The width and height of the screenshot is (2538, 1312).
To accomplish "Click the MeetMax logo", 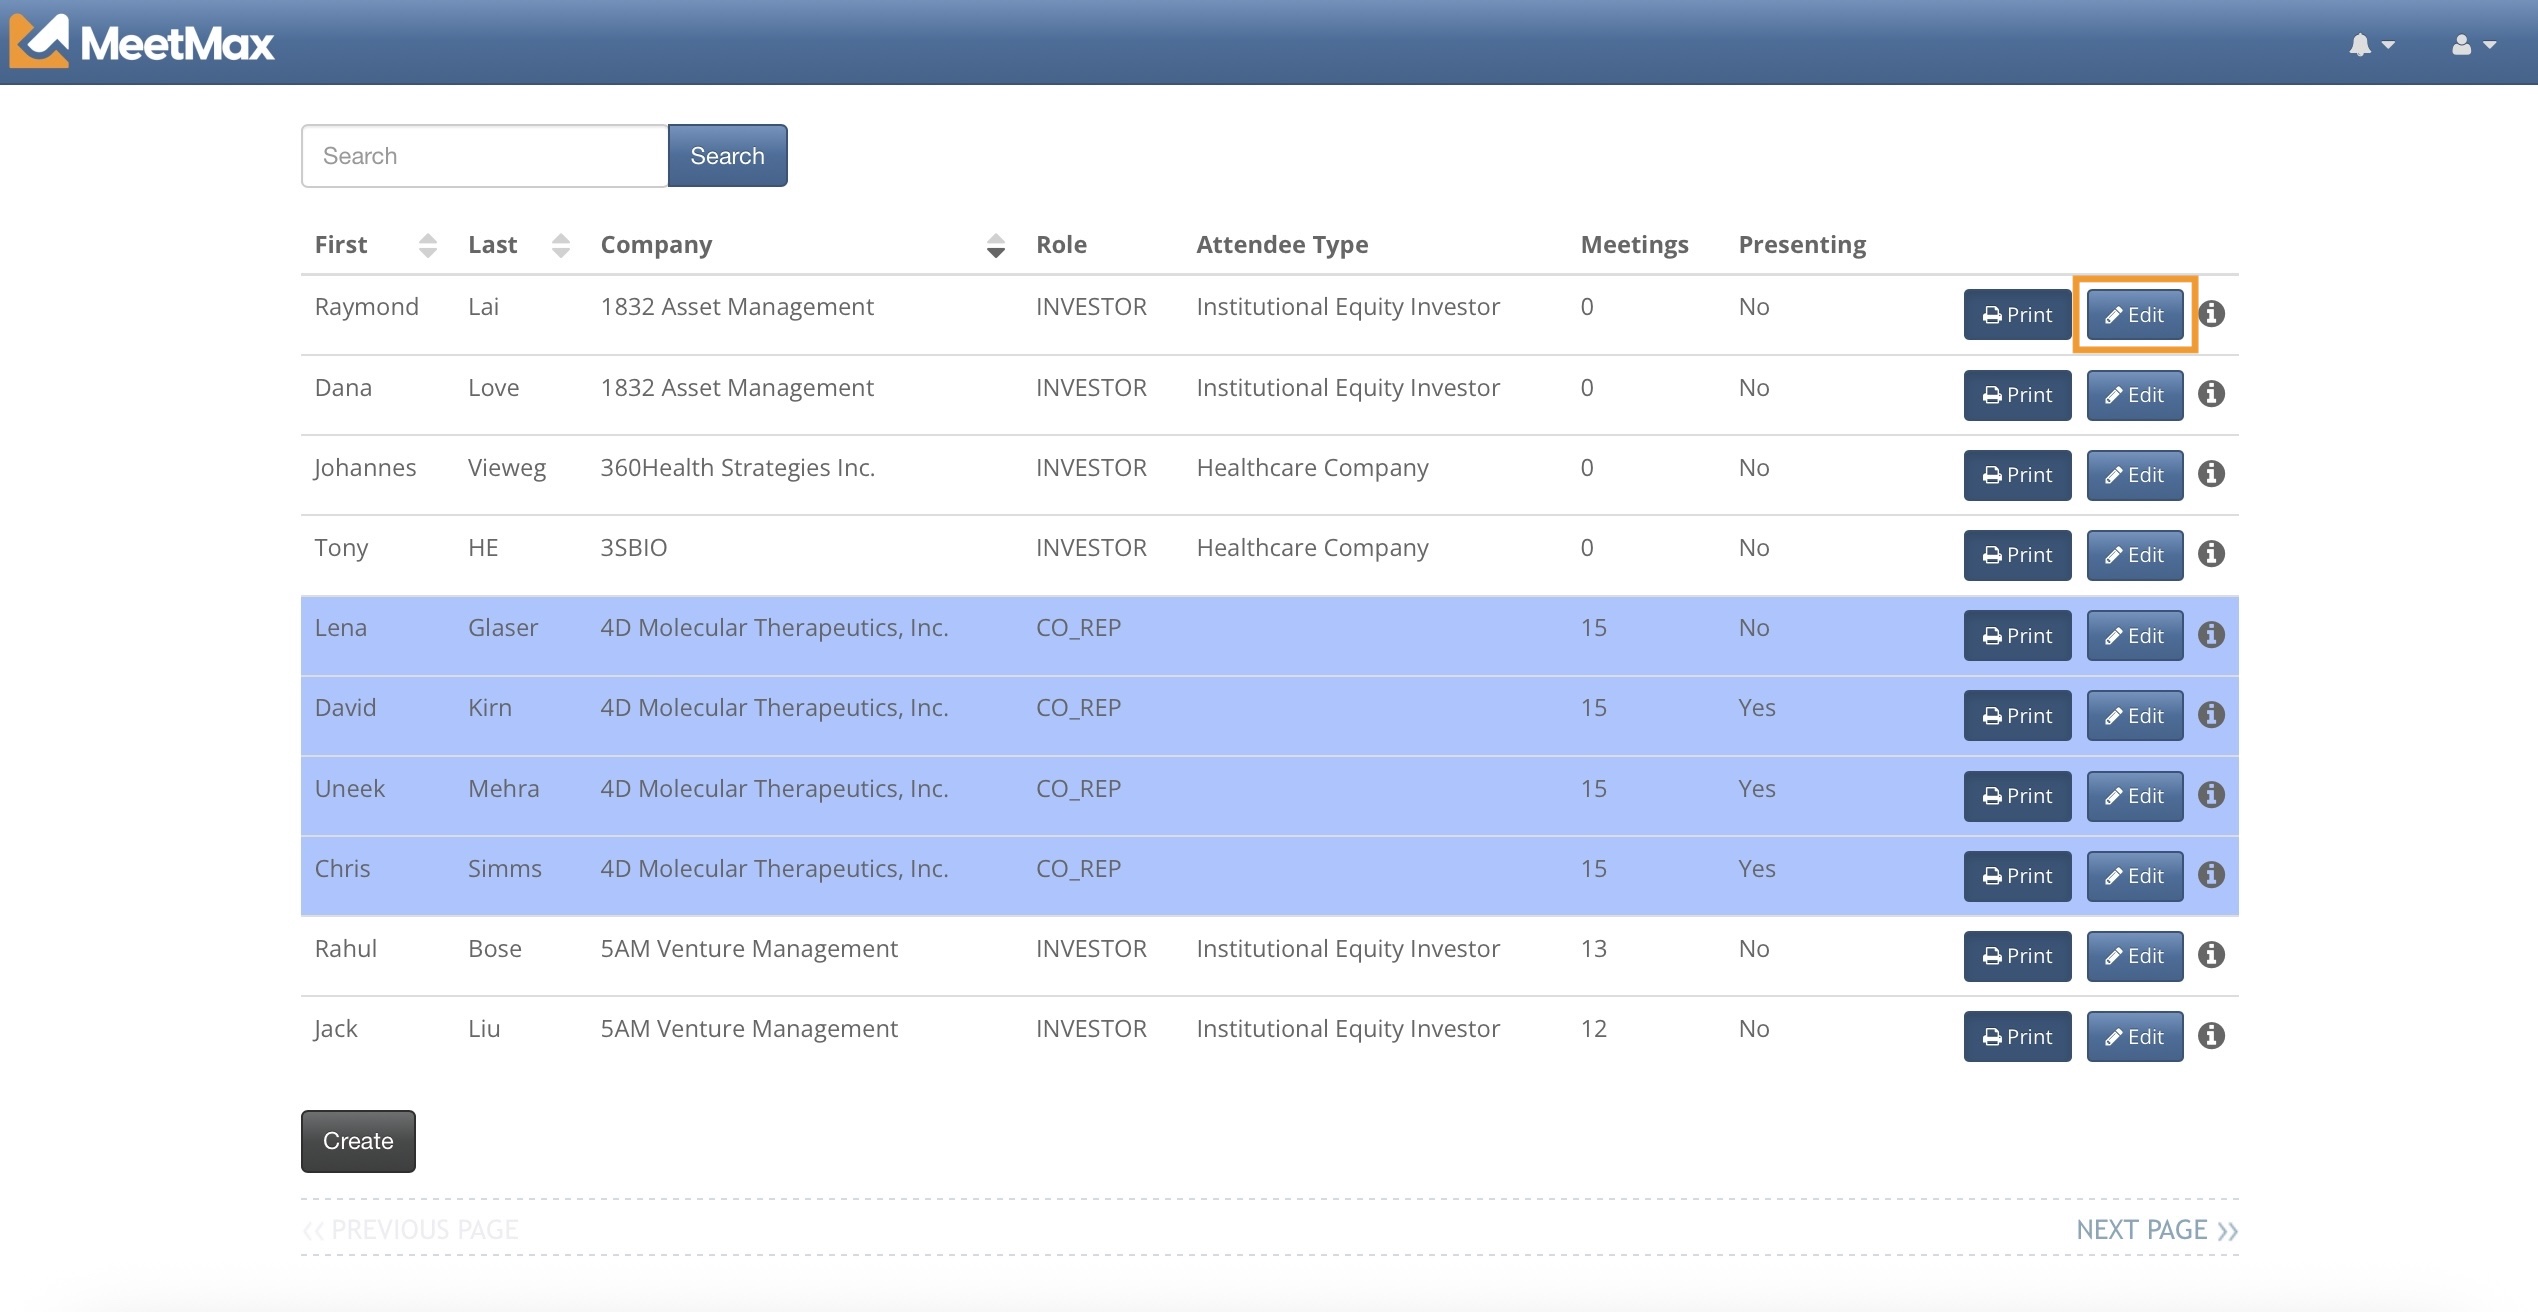I will [x=142, y=42].
